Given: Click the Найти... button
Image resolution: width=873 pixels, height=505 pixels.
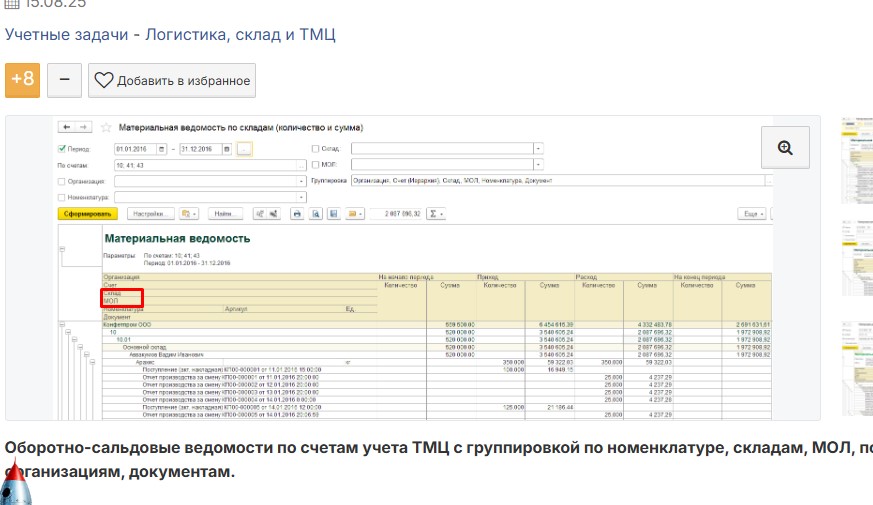Looking at the screenshot, I should pyautogui.click(x=225, y=214).
